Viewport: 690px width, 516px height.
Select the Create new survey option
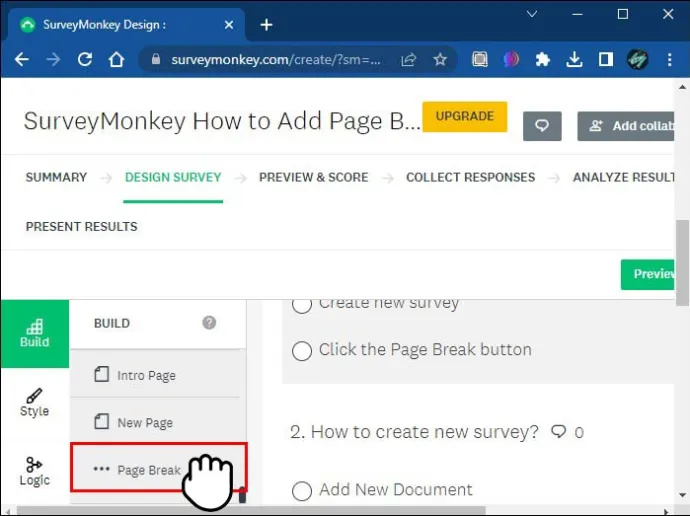click(x=302, y=304)
